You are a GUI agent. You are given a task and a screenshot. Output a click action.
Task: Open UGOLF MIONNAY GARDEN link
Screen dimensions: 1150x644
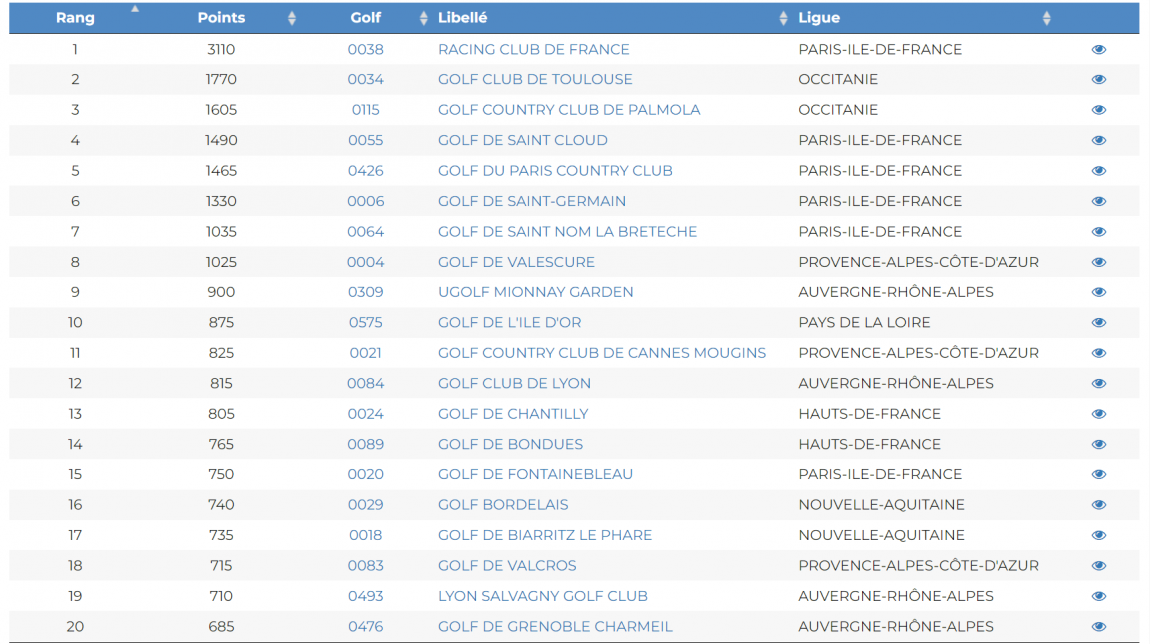(535, 292)
